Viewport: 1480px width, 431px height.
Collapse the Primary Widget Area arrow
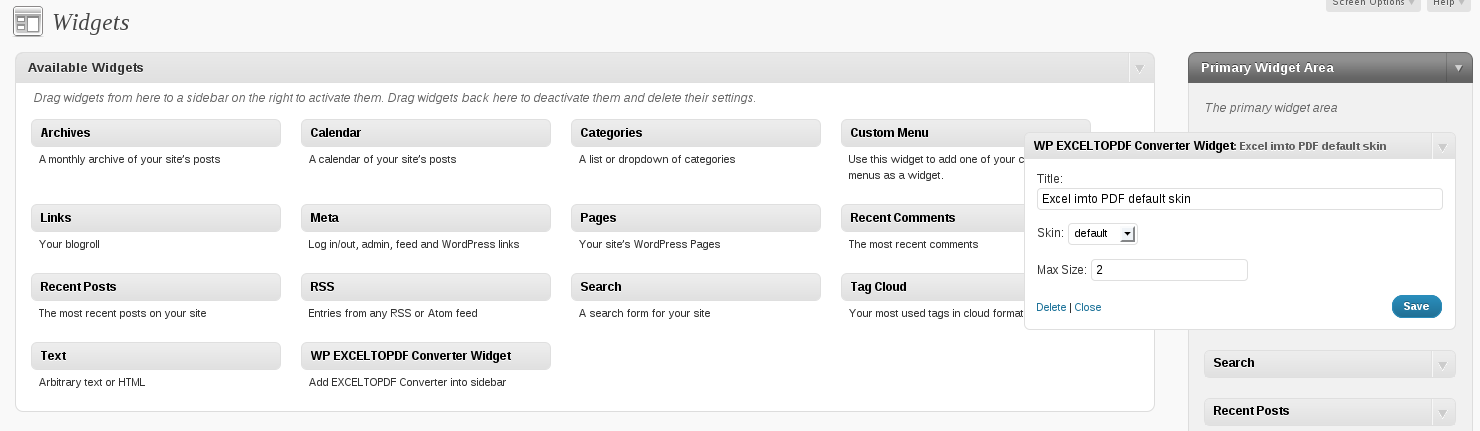pyautogui.click(x=1459, y=68)
